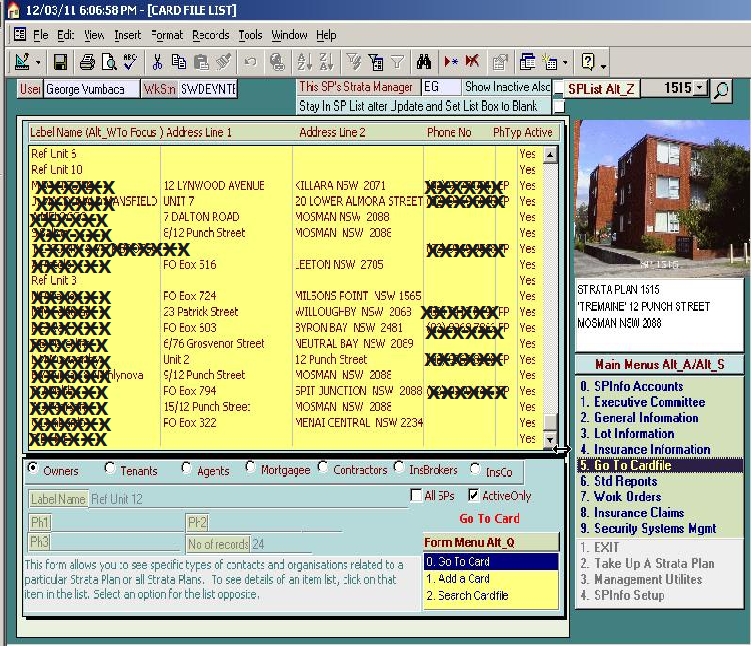This screenshot has height=647, width=752.
Task: Click the Cut scissors icon
Action: tap(157, 62)
